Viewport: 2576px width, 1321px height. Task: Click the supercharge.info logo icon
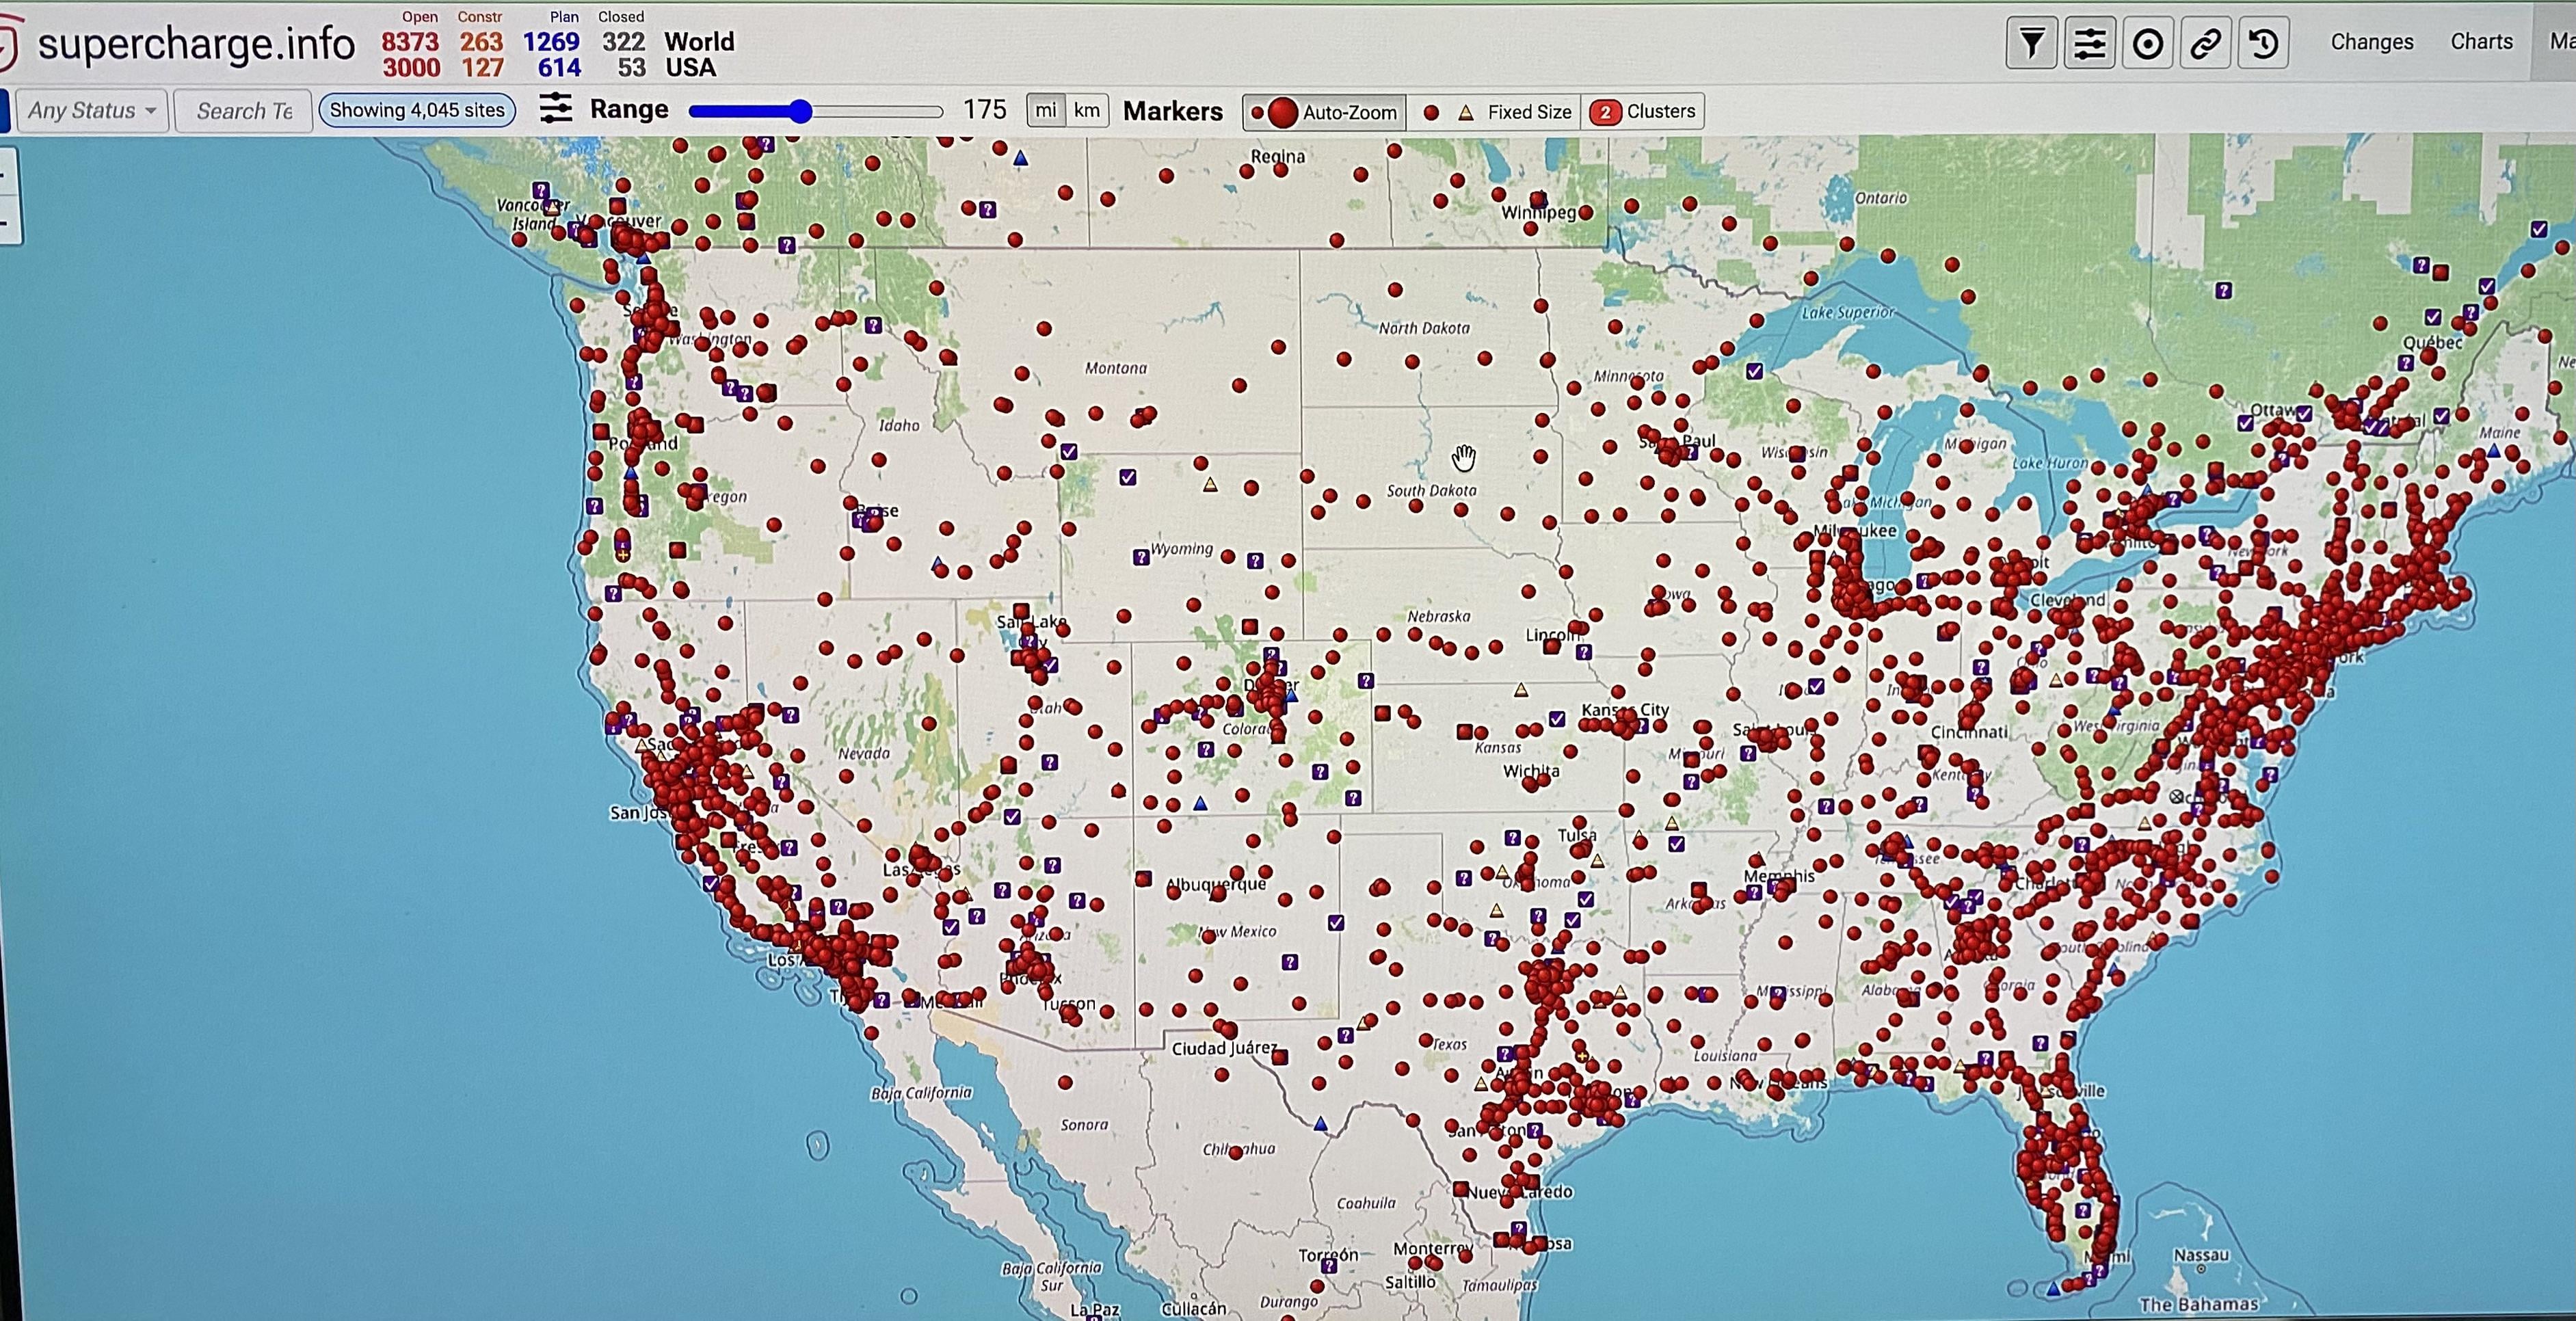pos(8,45)
